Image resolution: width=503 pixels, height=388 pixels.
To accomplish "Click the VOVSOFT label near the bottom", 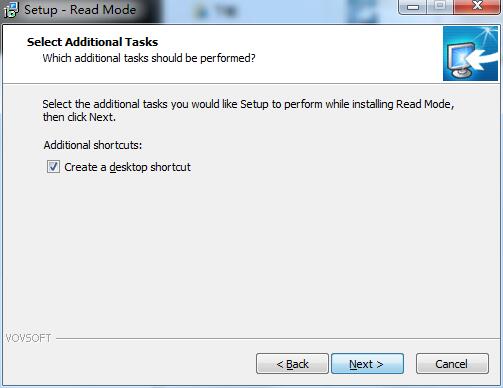I will tap(28, 338).
